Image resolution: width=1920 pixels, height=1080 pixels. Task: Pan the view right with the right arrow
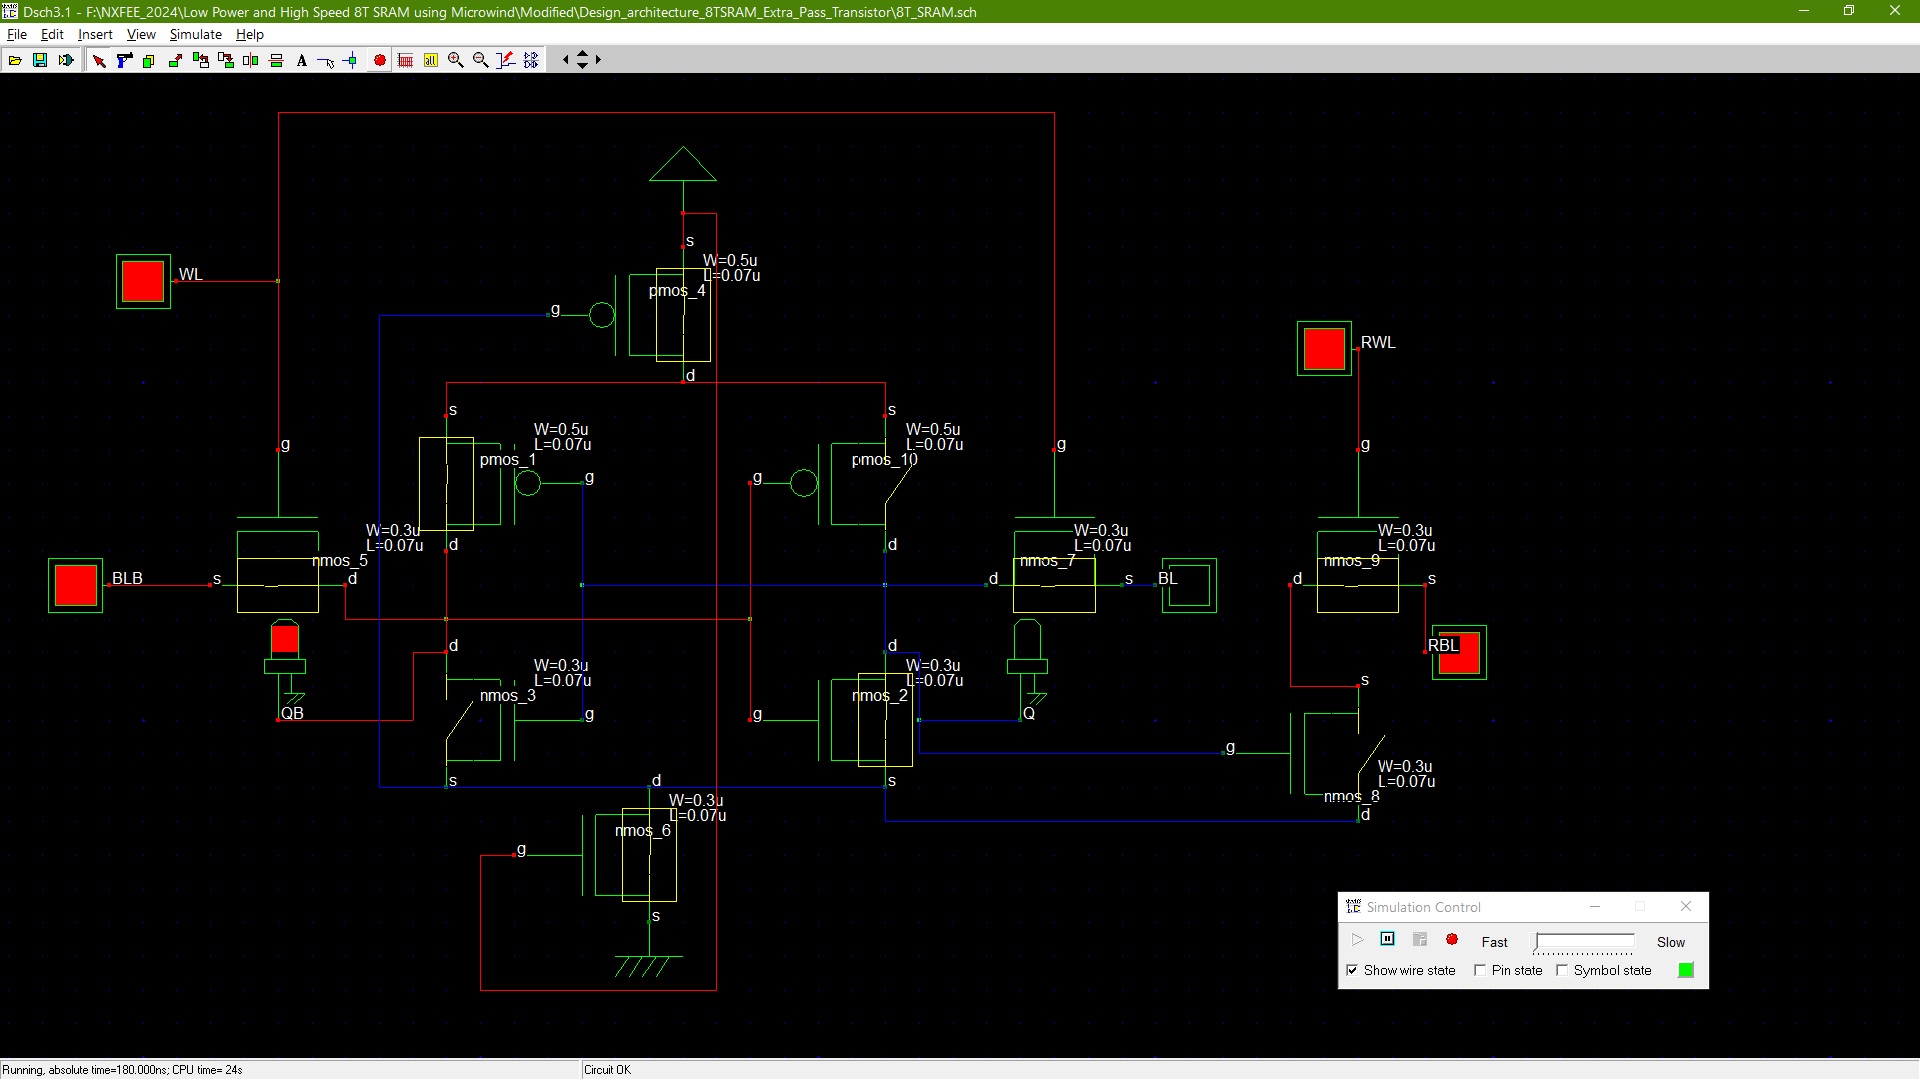coord(598,60)
